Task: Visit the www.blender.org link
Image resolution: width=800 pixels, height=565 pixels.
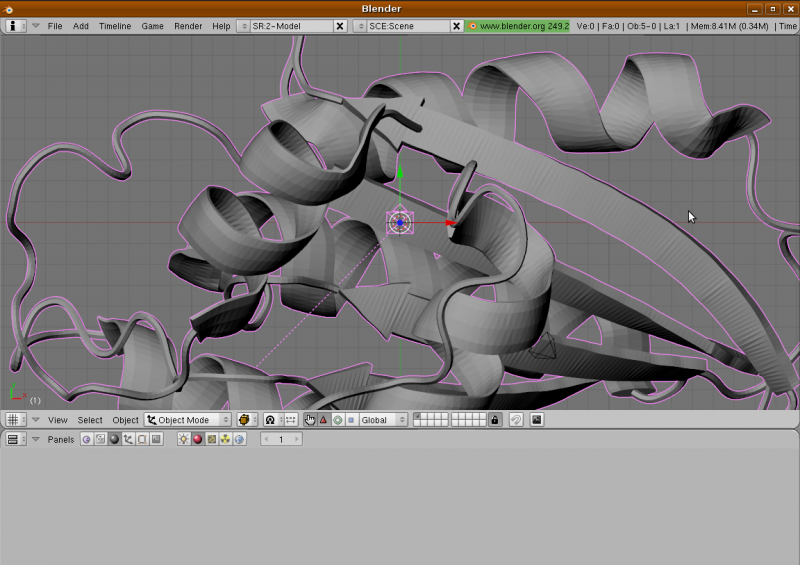Action: coord(518,26)
